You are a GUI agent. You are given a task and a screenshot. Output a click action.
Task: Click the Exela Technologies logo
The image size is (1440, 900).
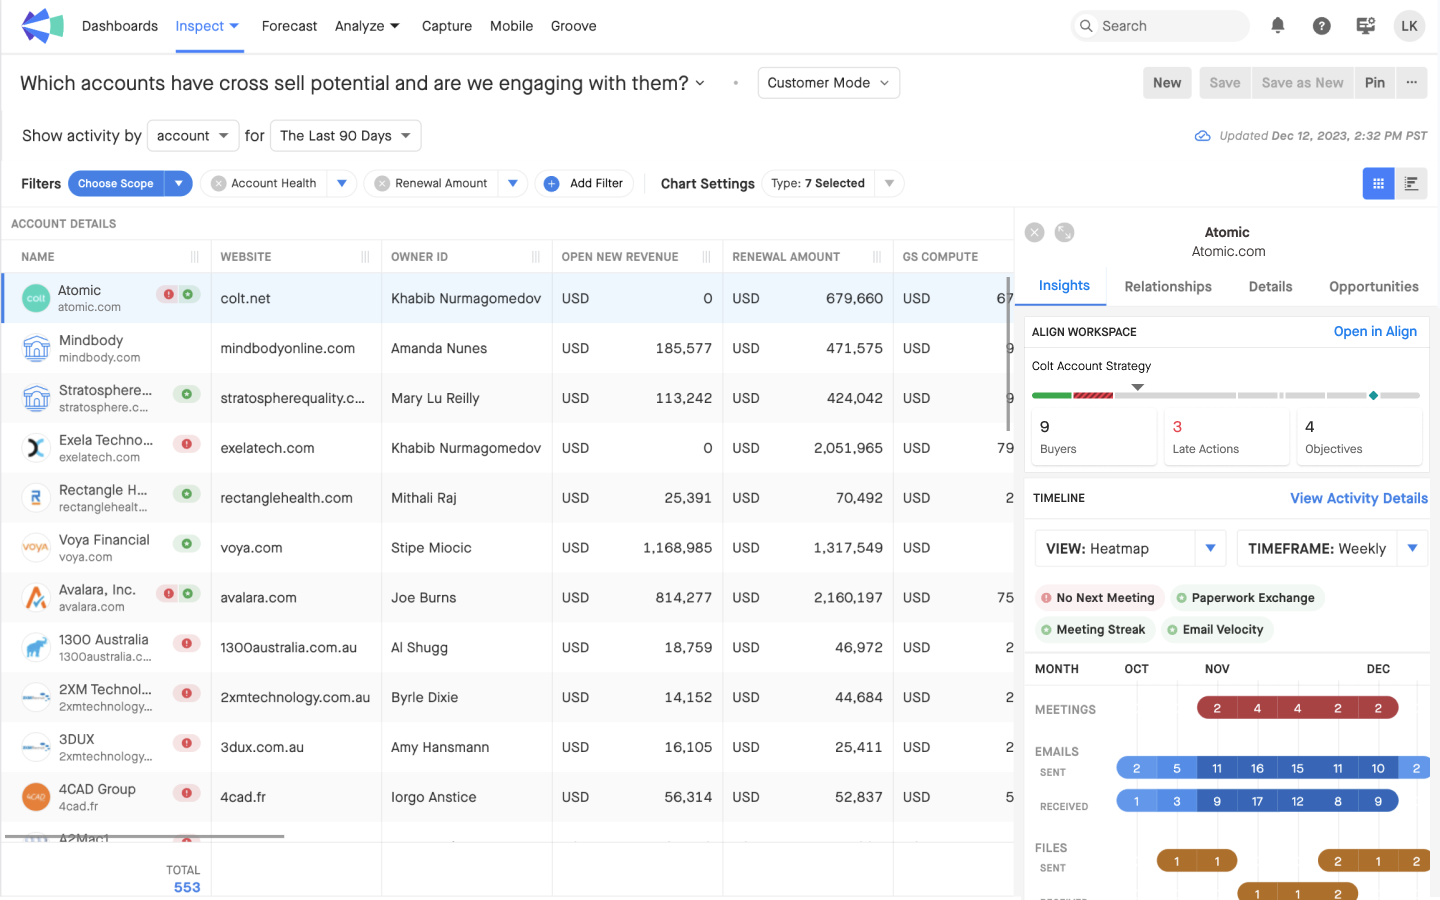(x=36, y=448)
